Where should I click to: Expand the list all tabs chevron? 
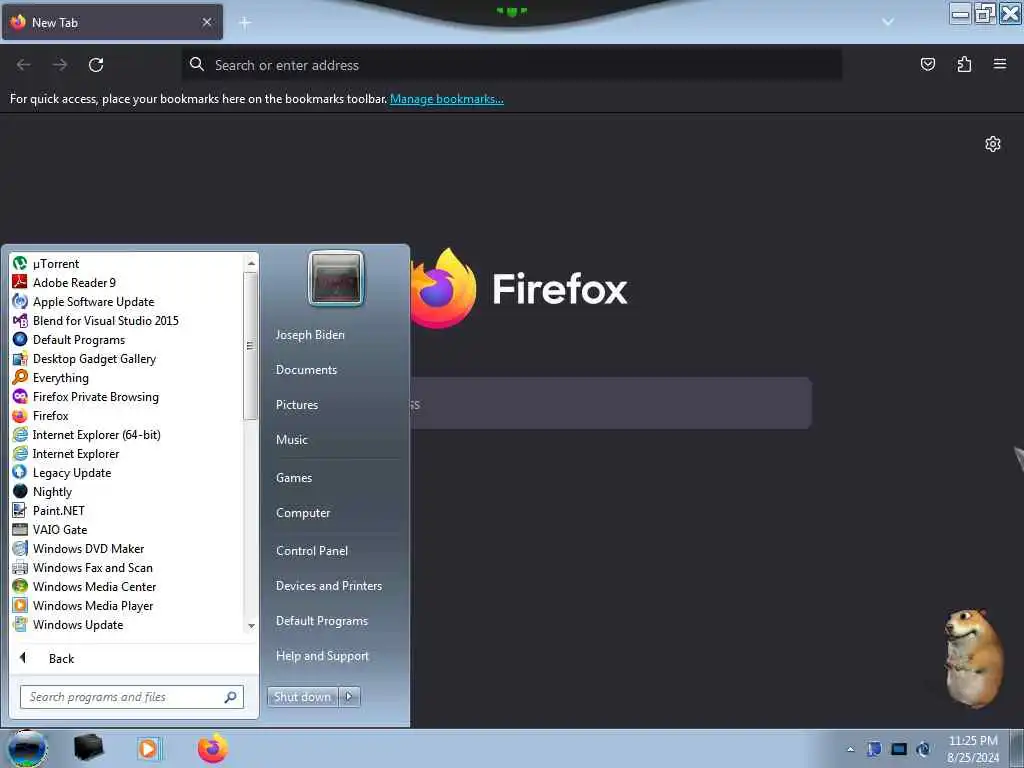[888, 22]
